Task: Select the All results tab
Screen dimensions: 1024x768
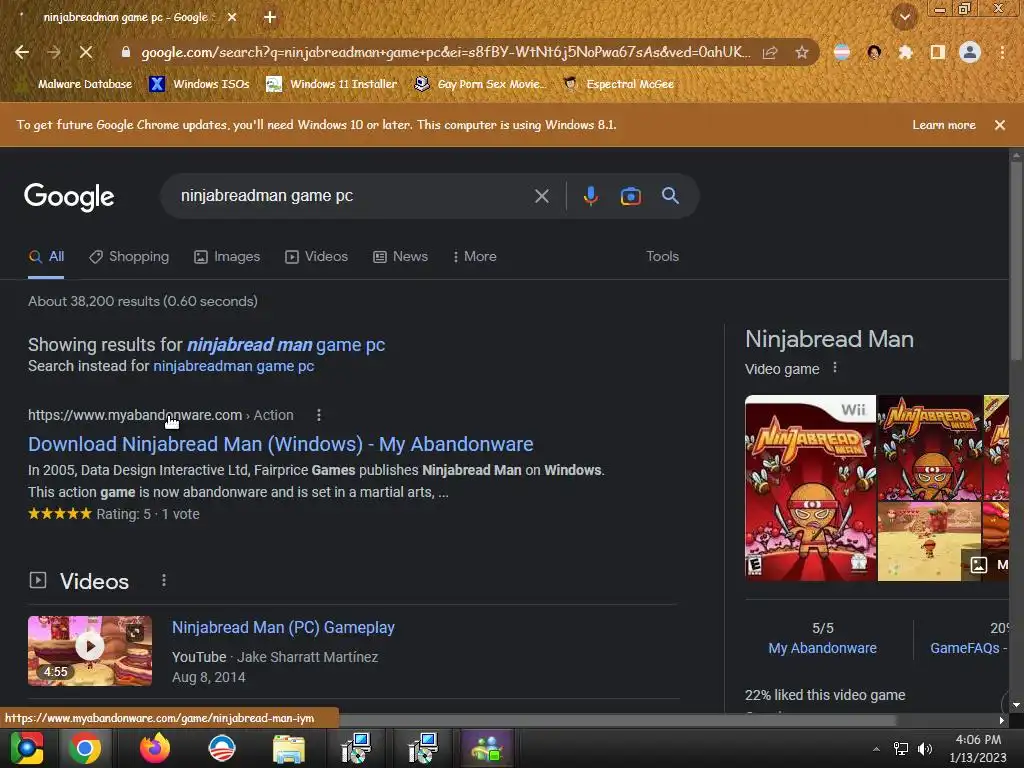Action: 46,257
